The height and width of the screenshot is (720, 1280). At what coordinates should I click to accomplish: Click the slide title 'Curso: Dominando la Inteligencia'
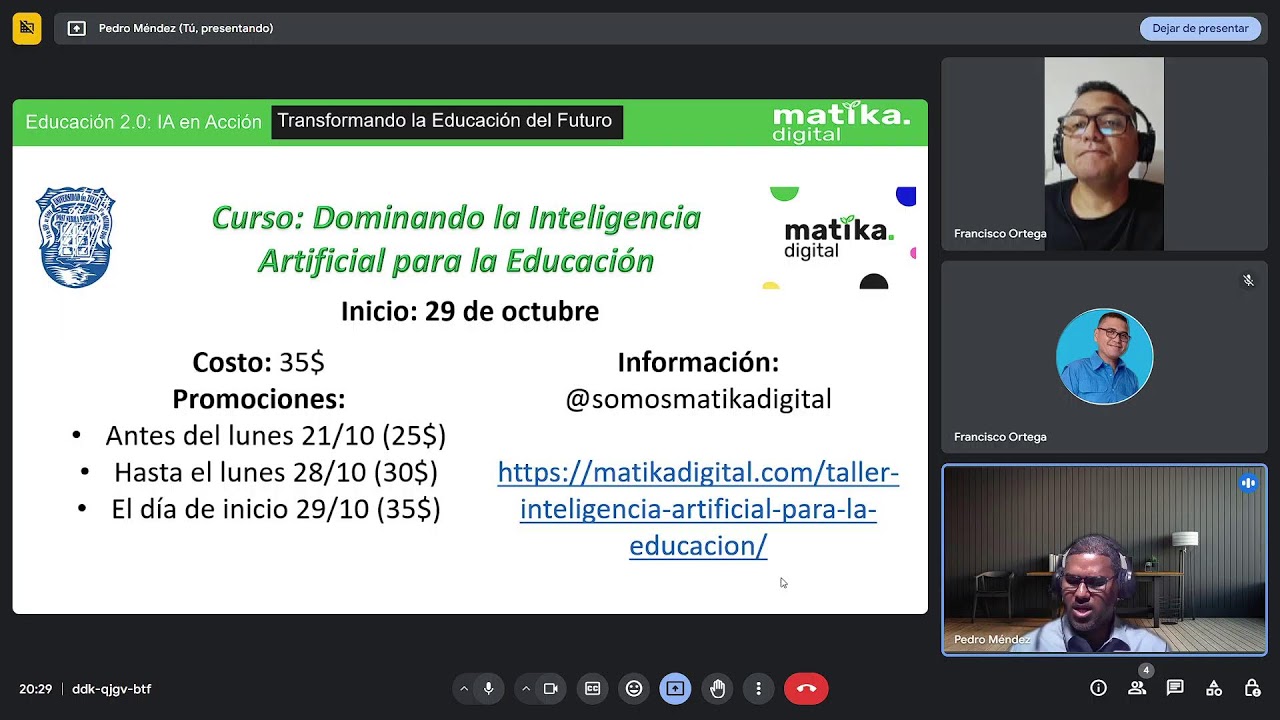[456, 217]
